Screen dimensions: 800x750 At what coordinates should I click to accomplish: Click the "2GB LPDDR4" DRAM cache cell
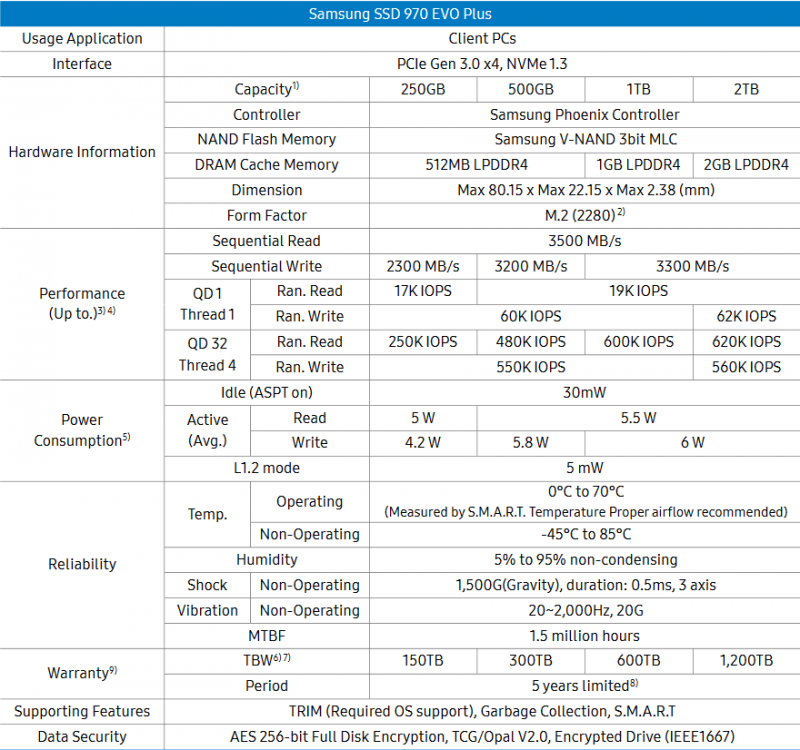click(746, 165)
